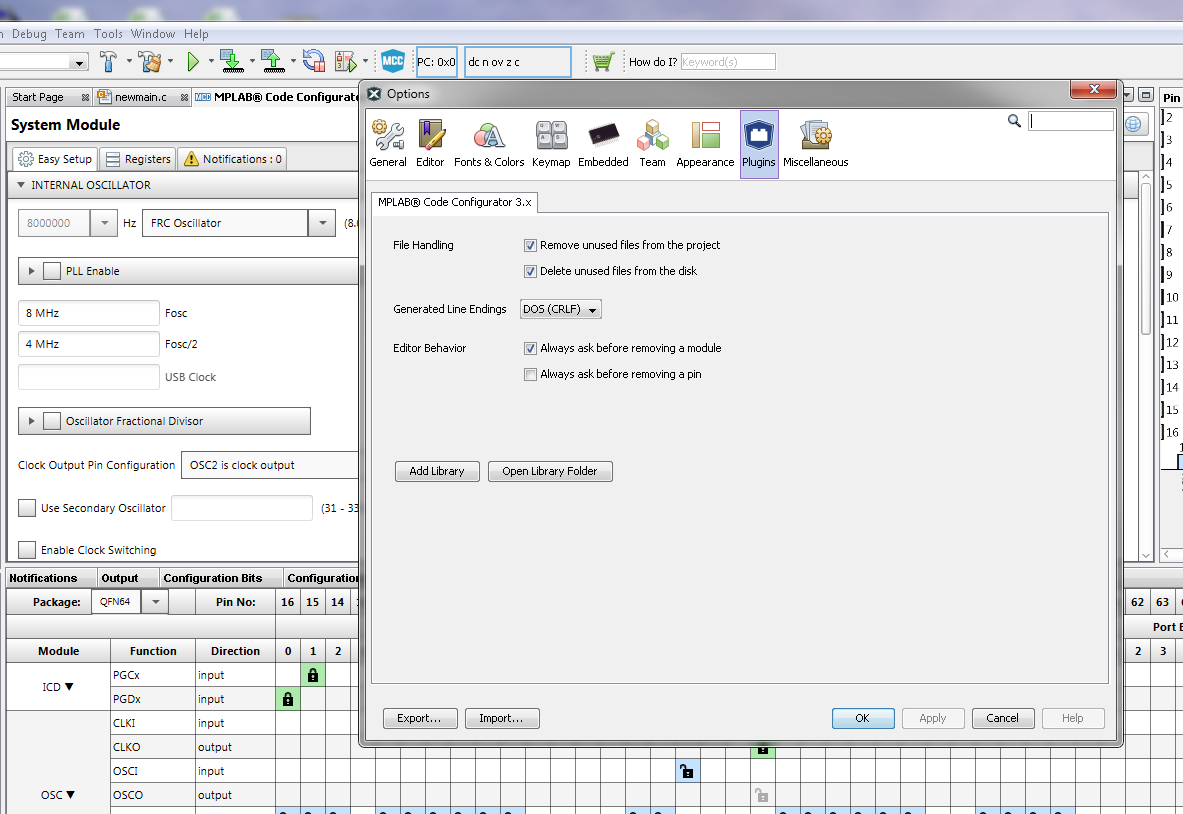The height and width of the screenshot is (814, 1183).
Task: Open the FRC Oscillator selection dropdown
Action: (320, 222)
